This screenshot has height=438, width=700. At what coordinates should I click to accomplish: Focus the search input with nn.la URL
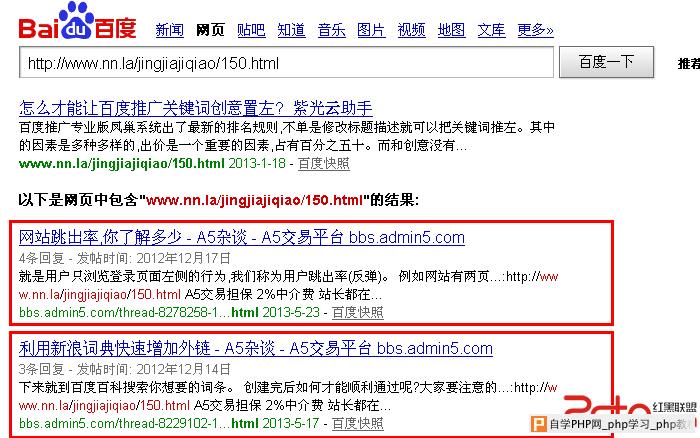pyautogui.click(x=286, y=63)
